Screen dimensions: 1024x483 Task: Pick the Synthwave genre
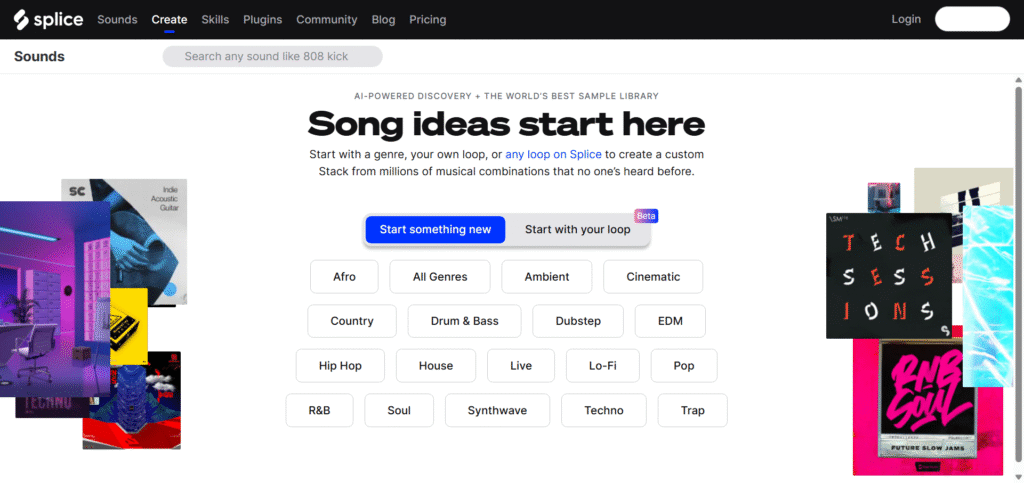point(497,411)
